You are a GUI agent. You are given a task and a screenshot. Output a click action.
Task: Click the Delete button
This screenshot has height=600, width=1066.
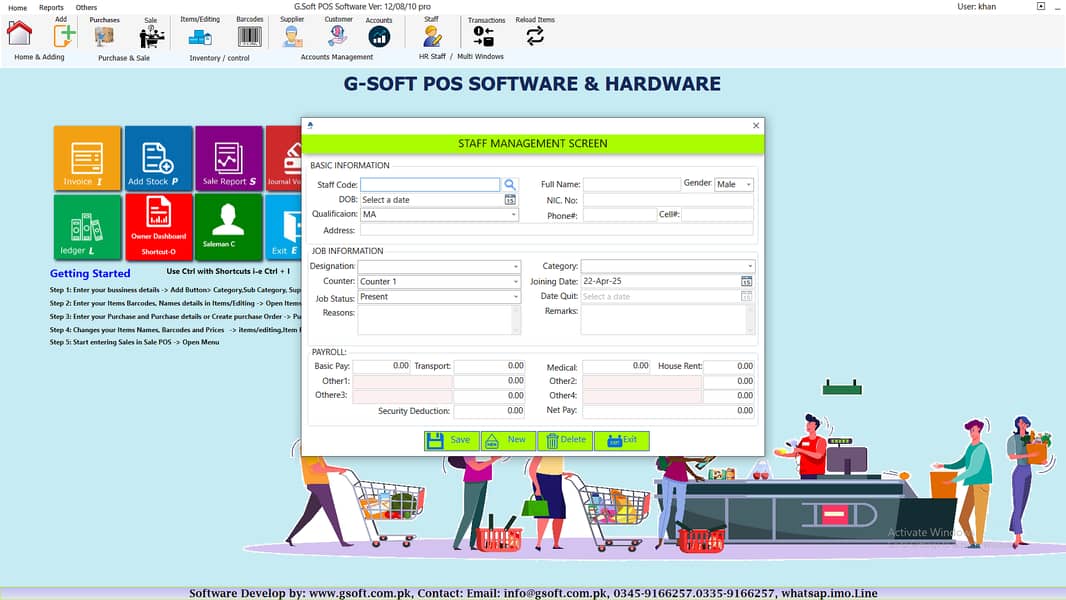(565, 440)
